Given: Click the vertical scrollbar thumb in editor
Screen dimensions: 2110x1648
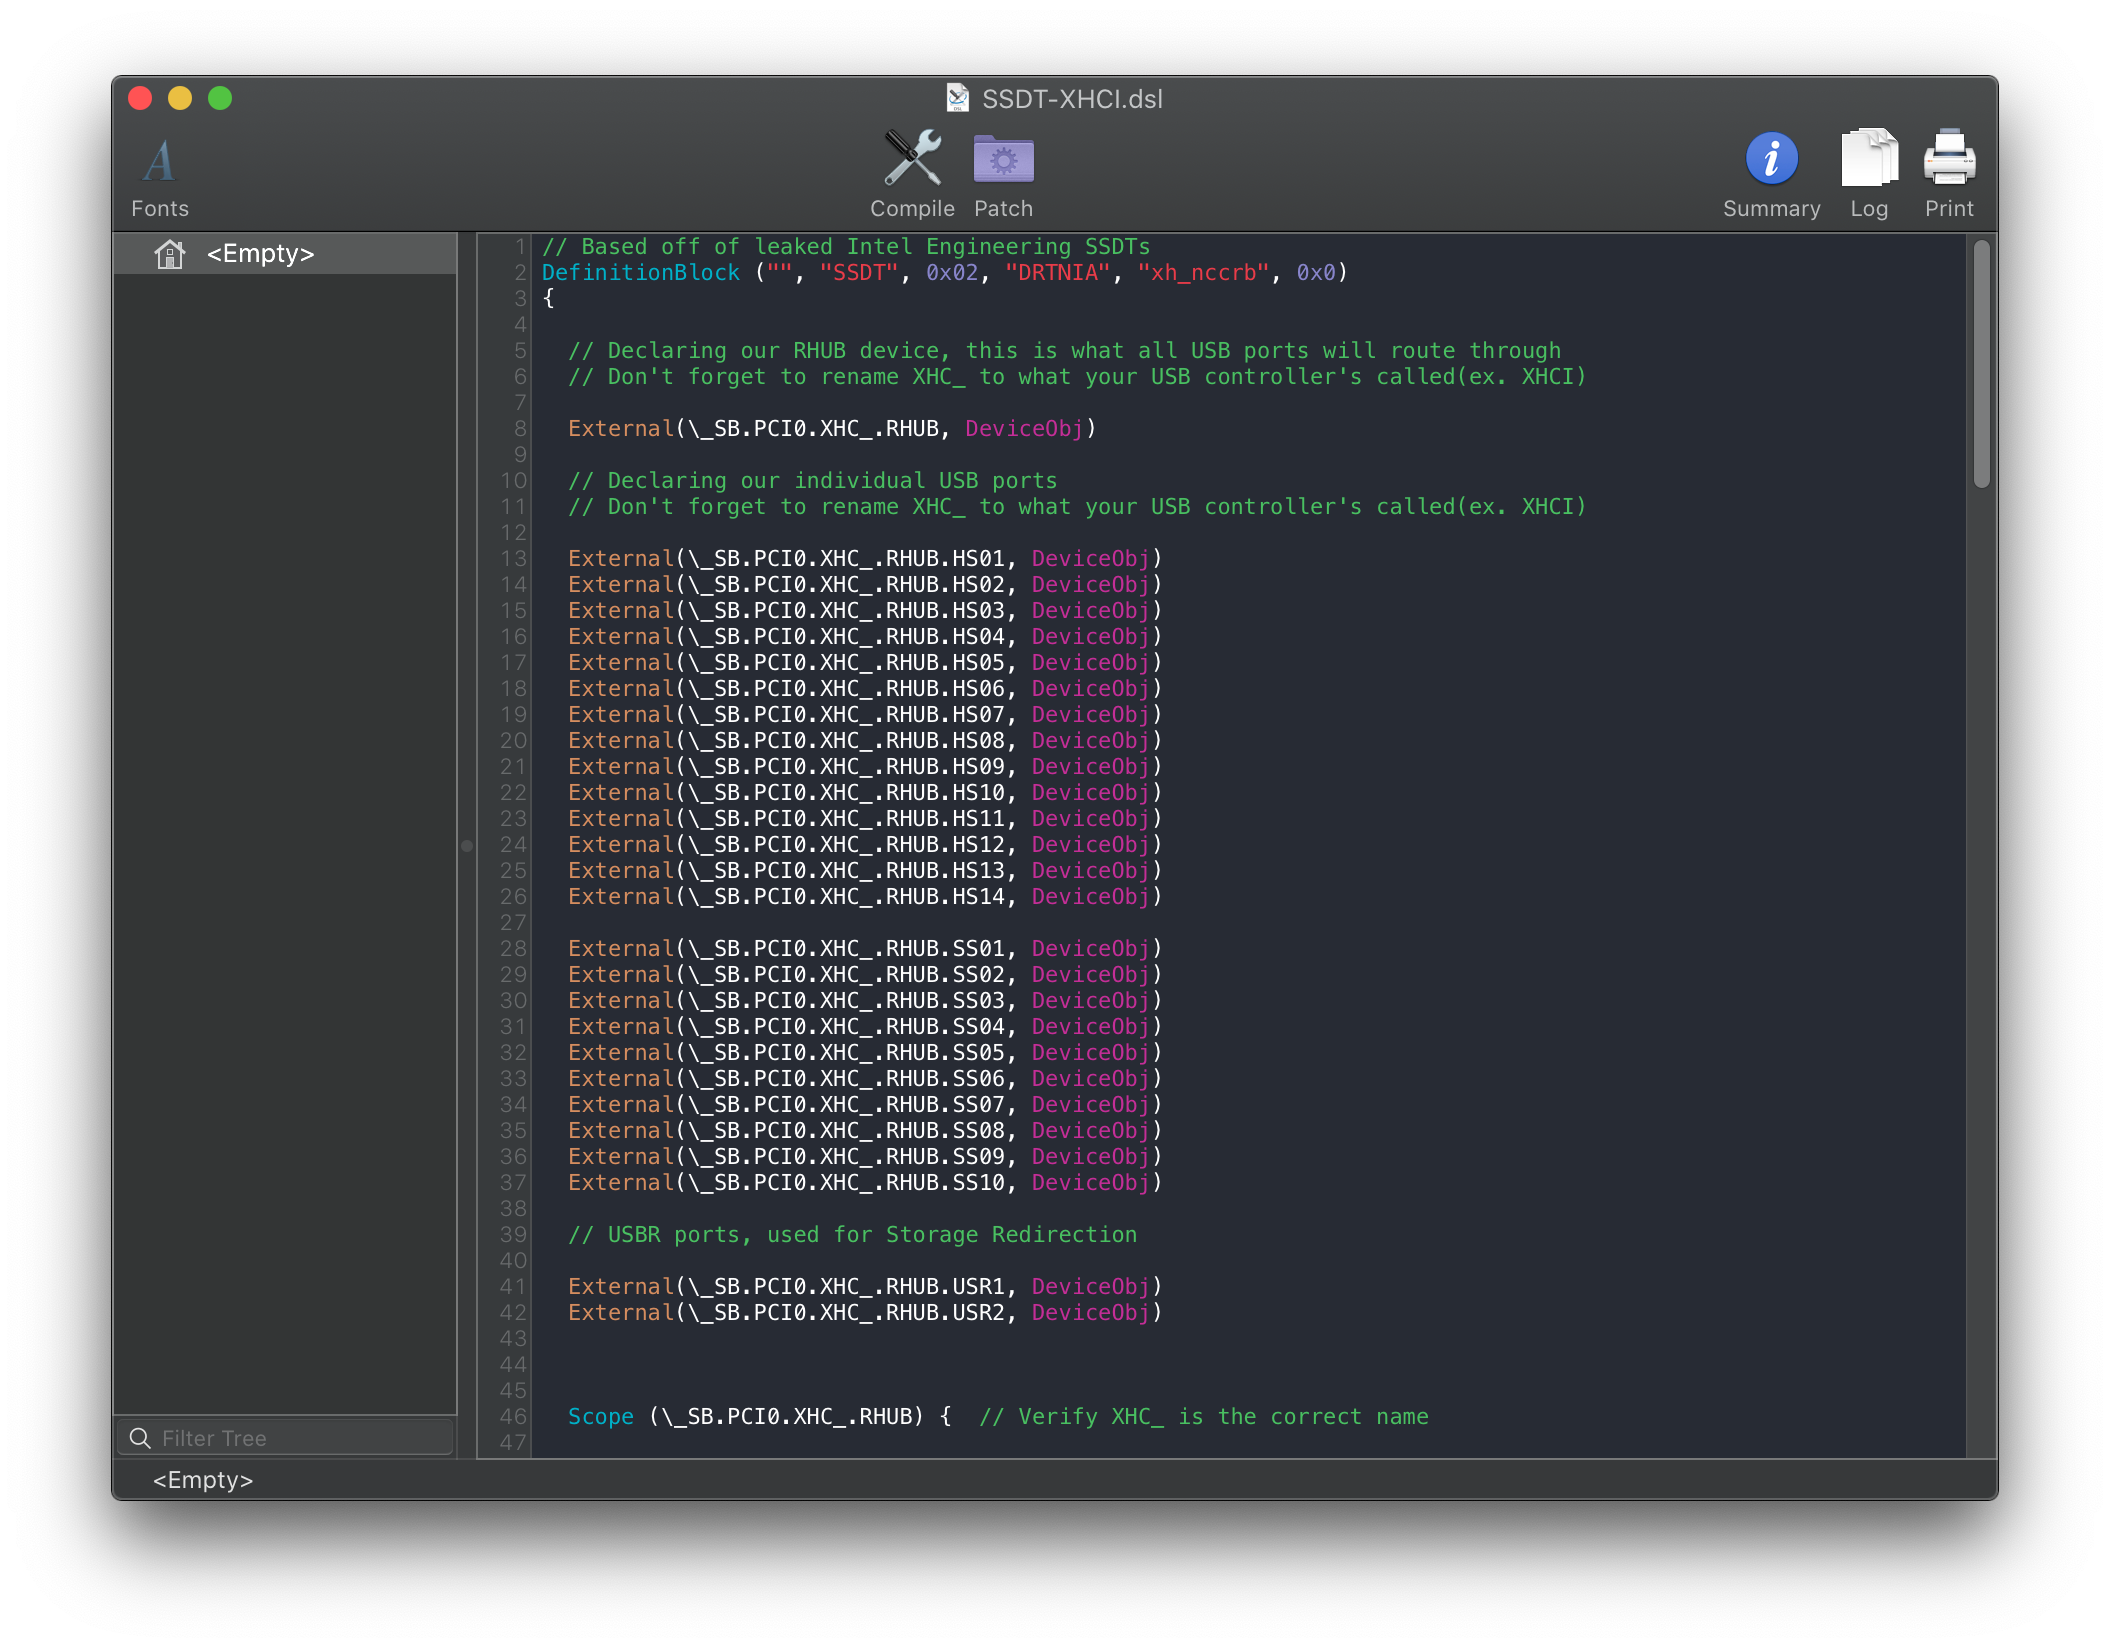Looking at the screenshot, I should point(1981,364).
